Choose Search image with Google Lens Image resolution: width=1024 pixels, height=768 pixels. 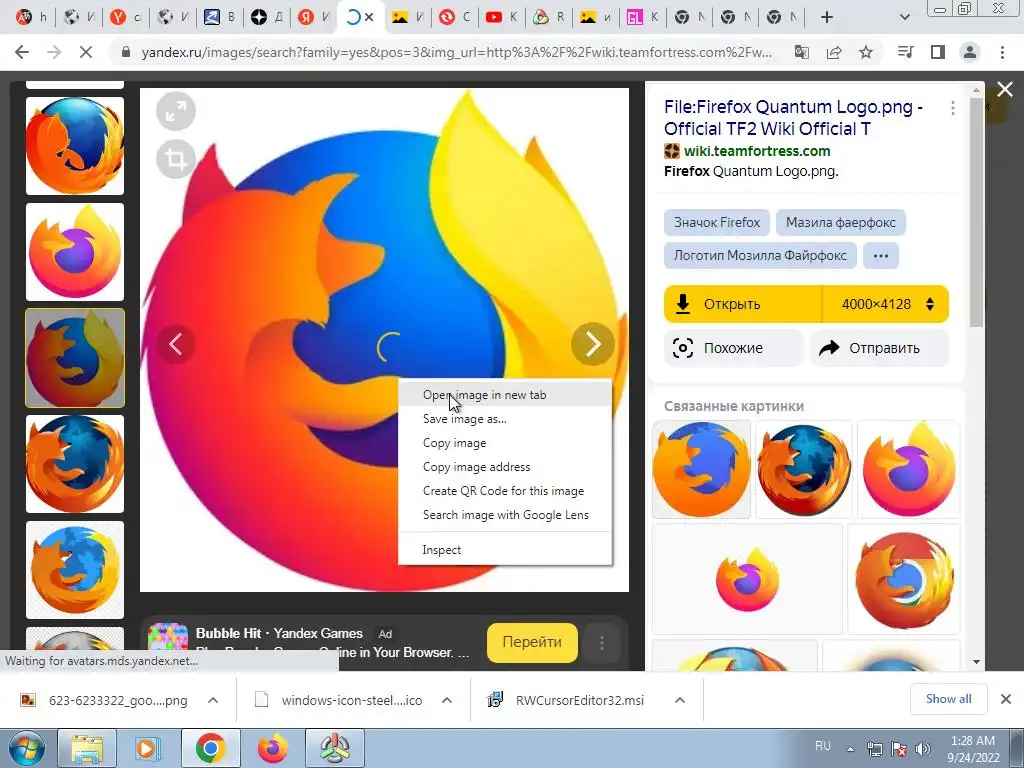click(x=505, y=515)
